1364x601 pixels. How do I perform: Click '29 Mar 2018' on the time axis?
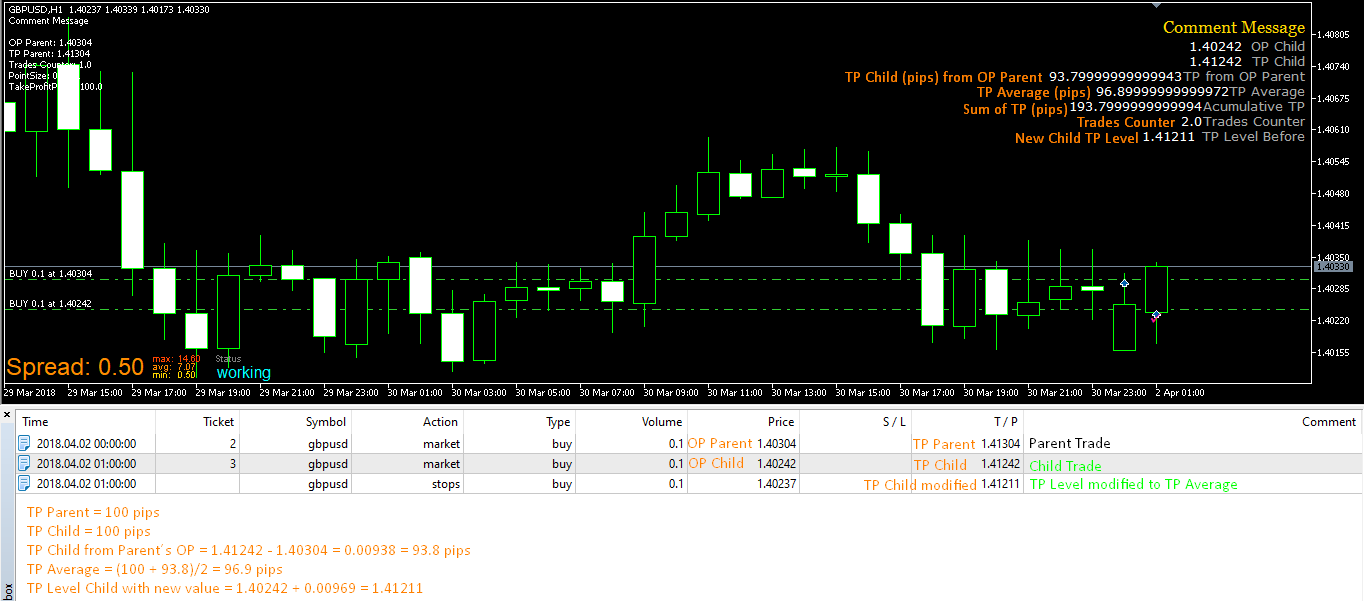pyautogui.click(x=30, y=392)
